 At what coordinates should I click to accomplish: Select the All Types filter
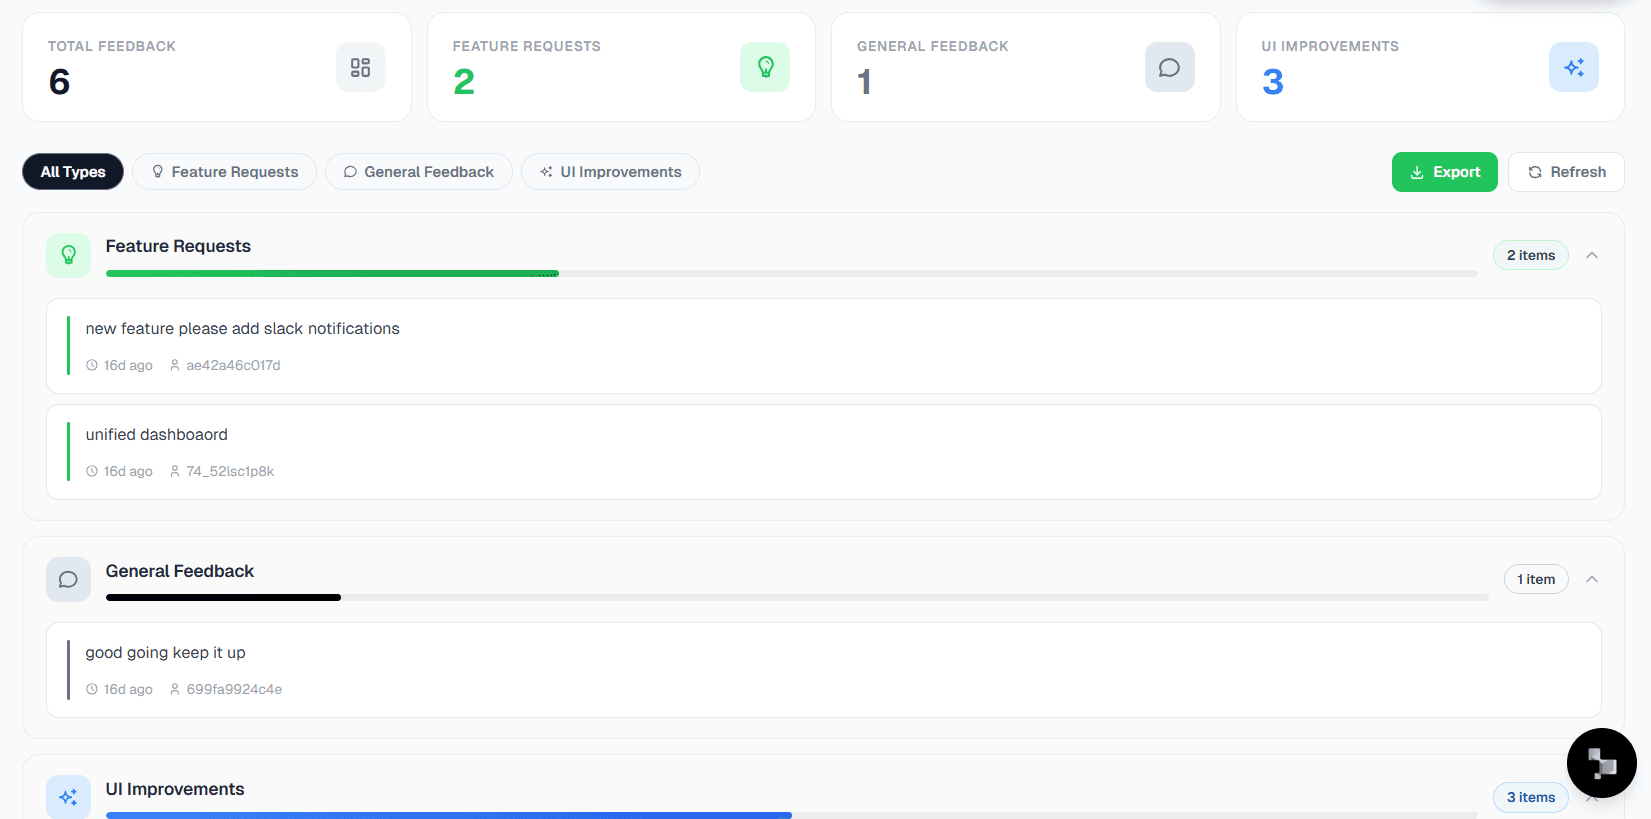[73, 171]
